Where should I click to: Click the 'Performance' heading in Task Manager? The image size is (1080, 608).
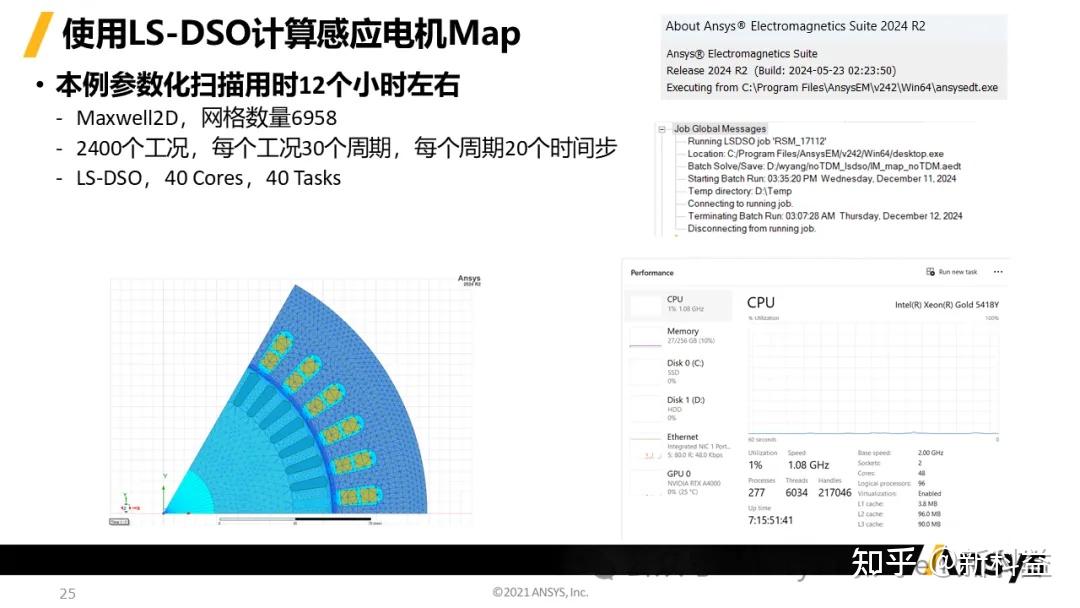[x=652, y=273]
